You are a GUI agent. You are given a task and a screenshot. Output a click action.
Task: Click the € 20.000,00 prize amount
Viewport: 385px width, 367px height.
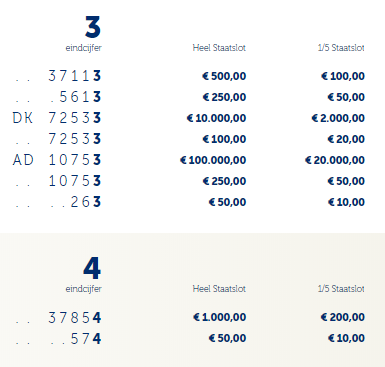point(335,160)
